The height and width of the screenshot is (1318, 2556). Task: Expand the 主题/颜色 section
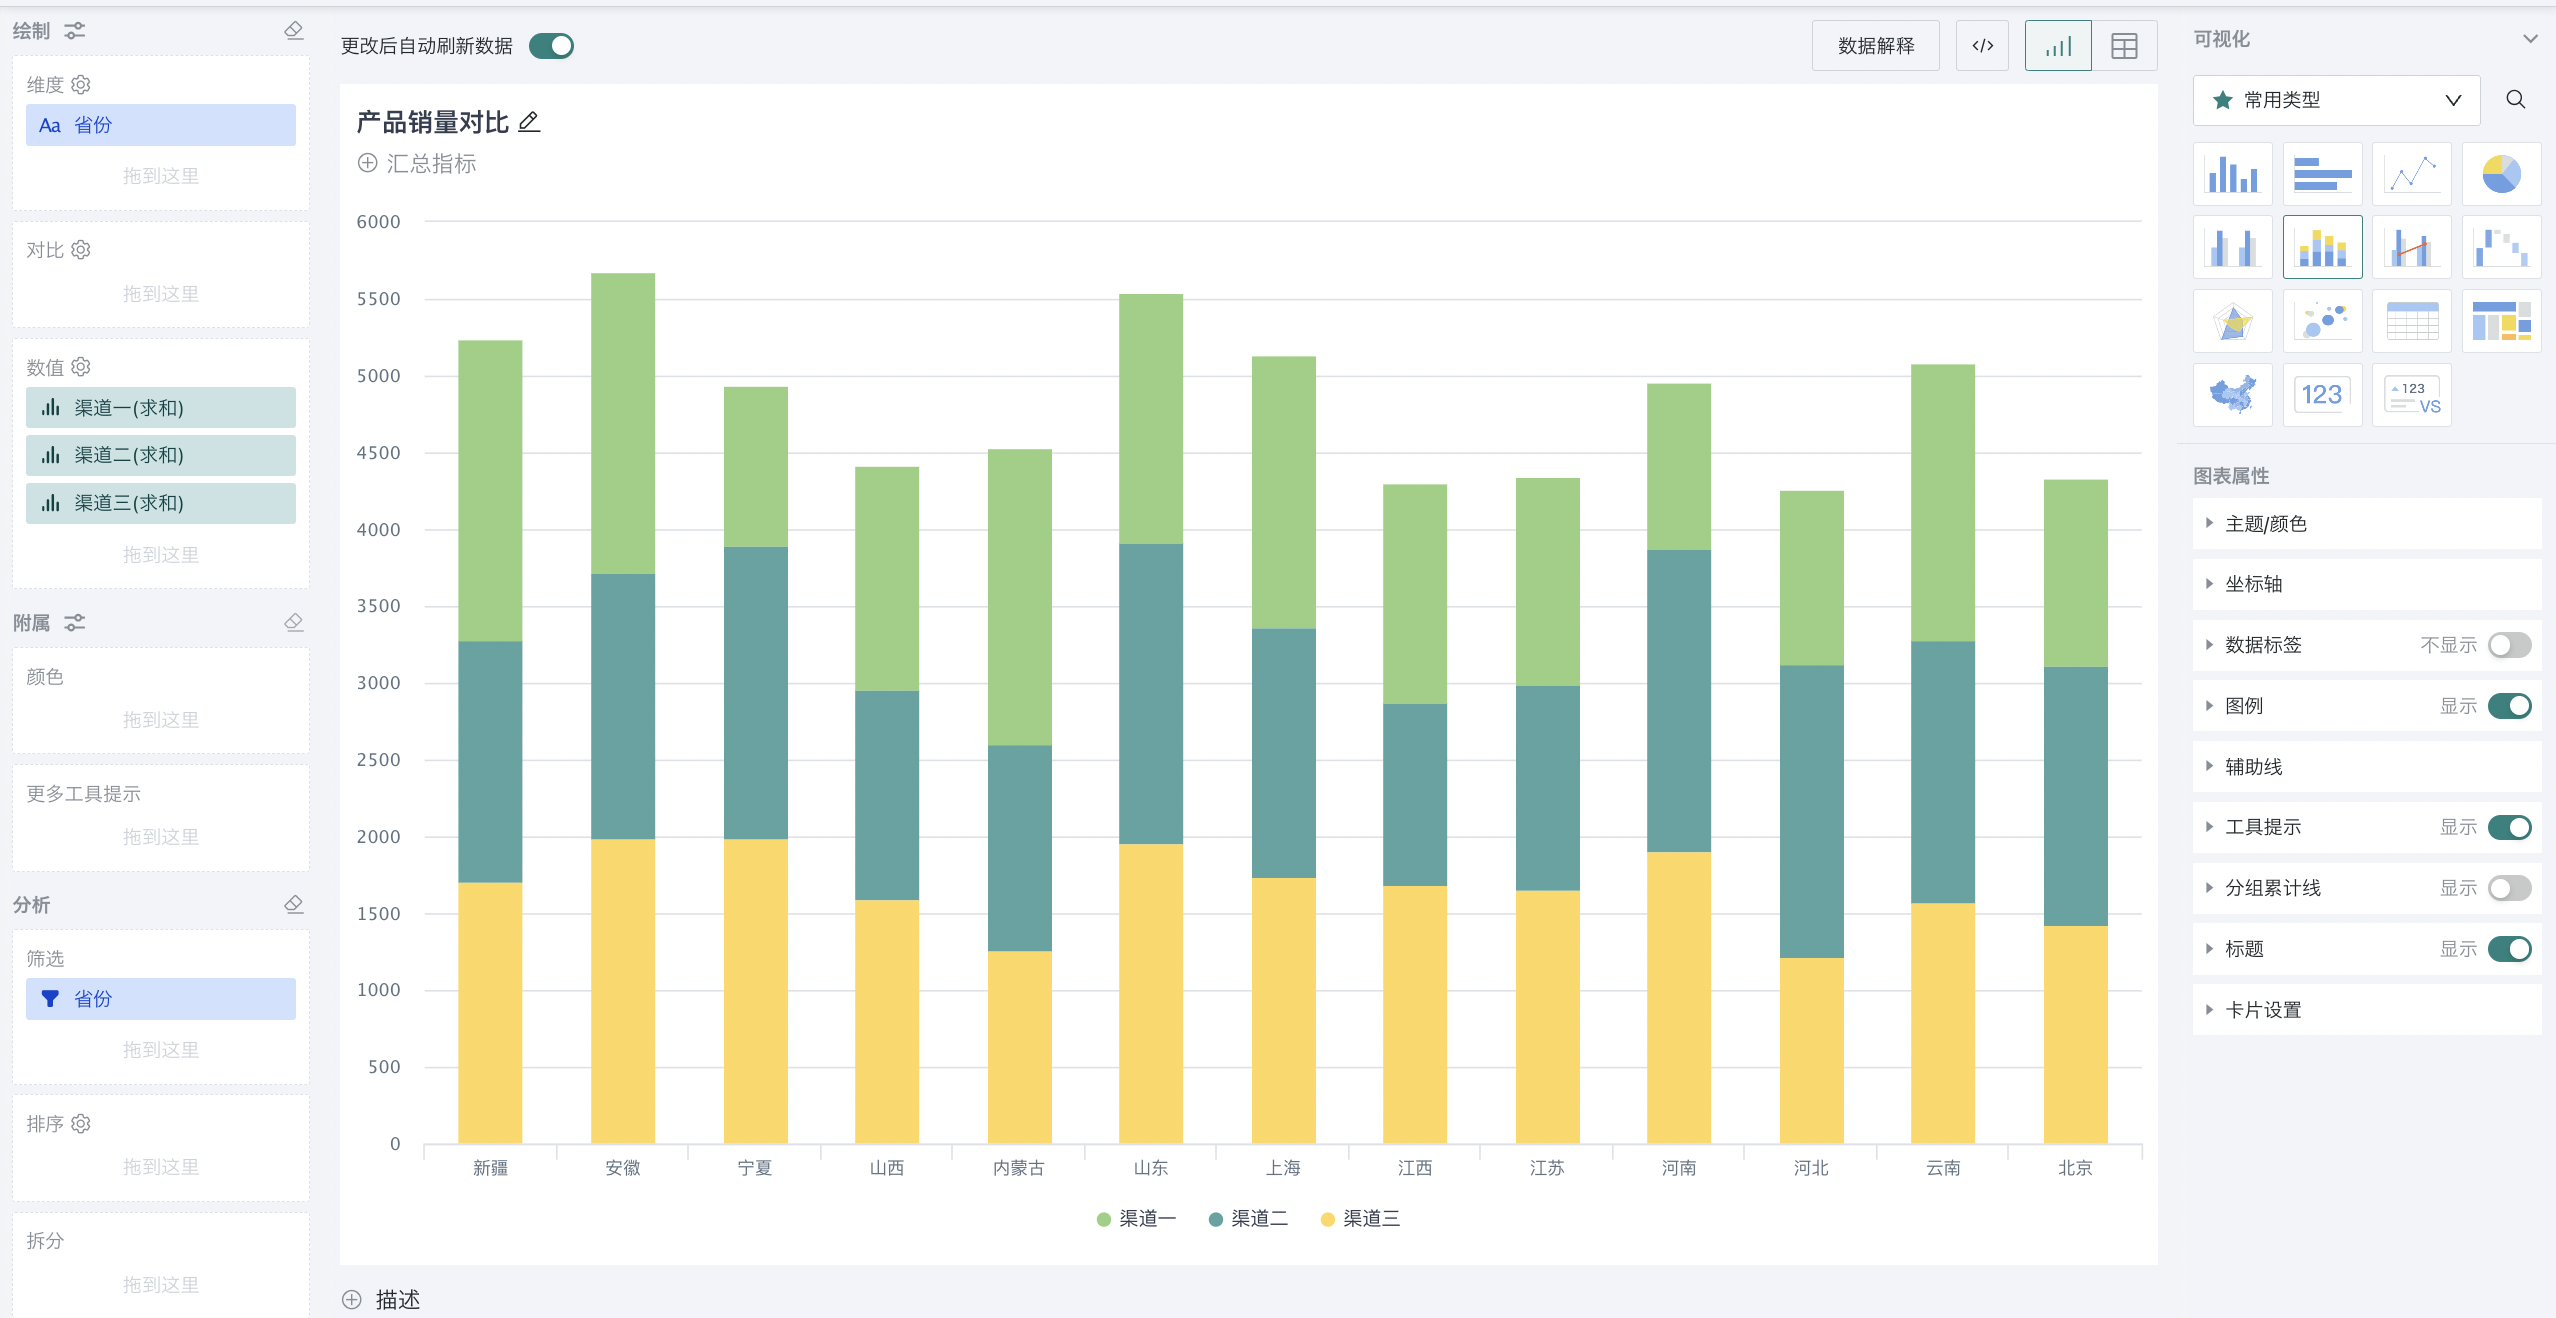pos(2366,524)
